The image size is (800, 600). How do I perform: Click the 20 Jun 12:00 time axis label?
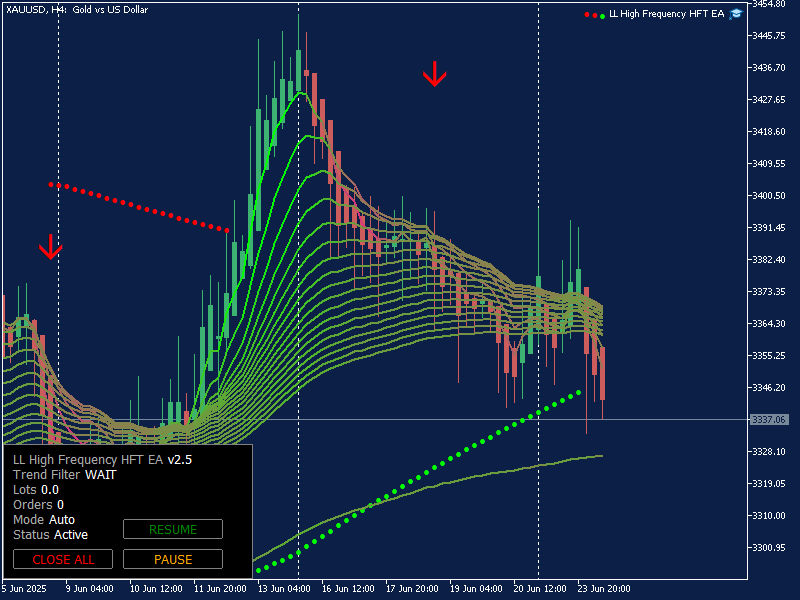[x=540, y=588]
